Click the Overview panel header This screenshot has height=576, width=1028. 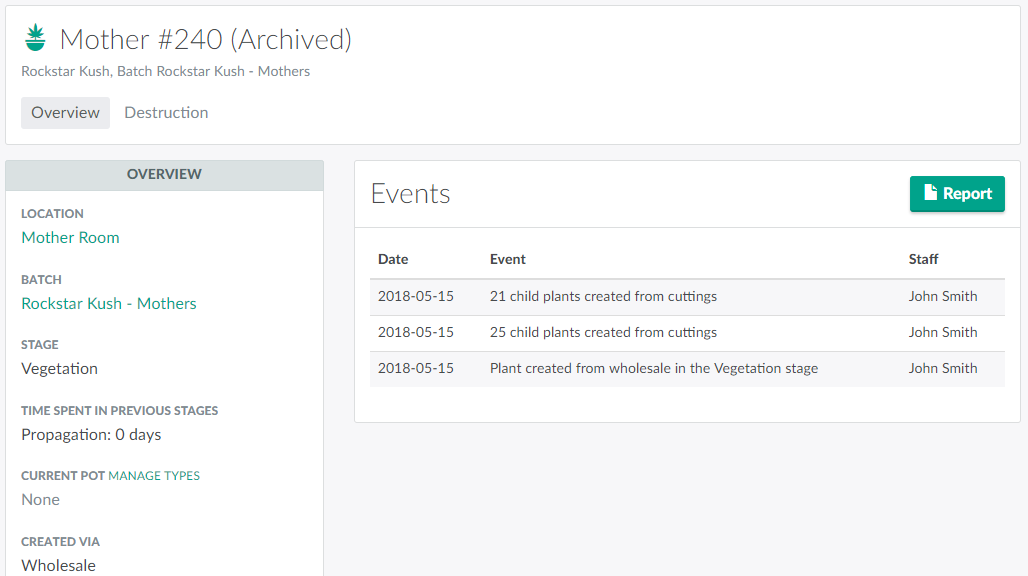coord(164,174)
